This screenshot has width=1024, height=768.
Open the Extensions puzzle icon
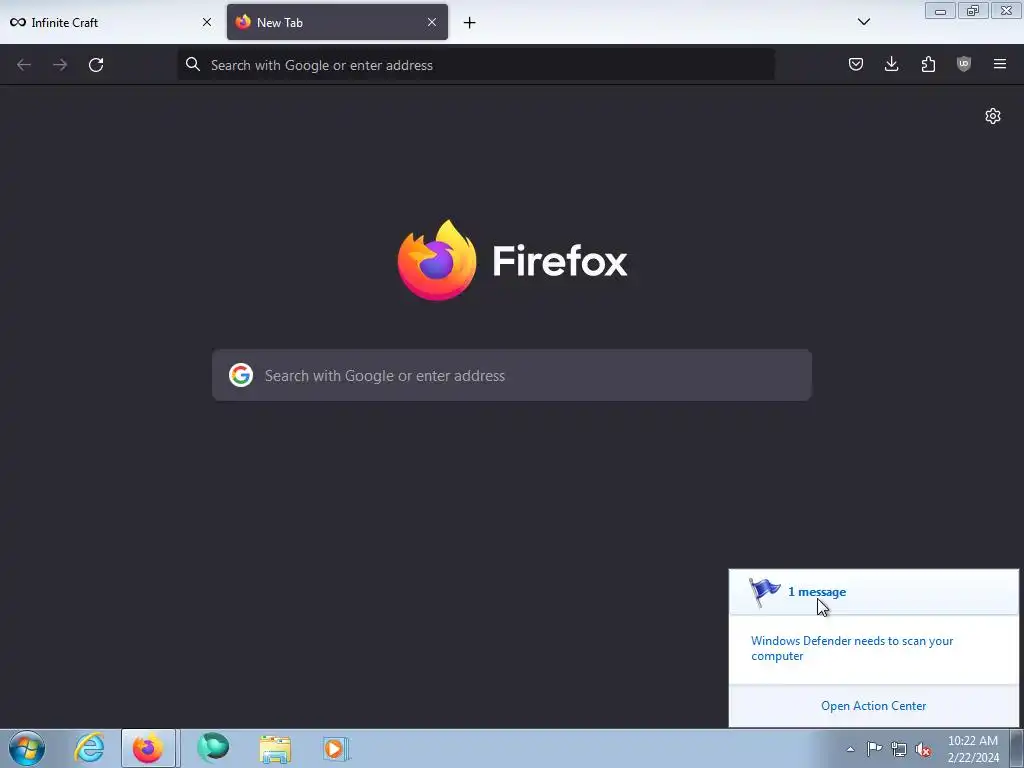coord(928,64)
